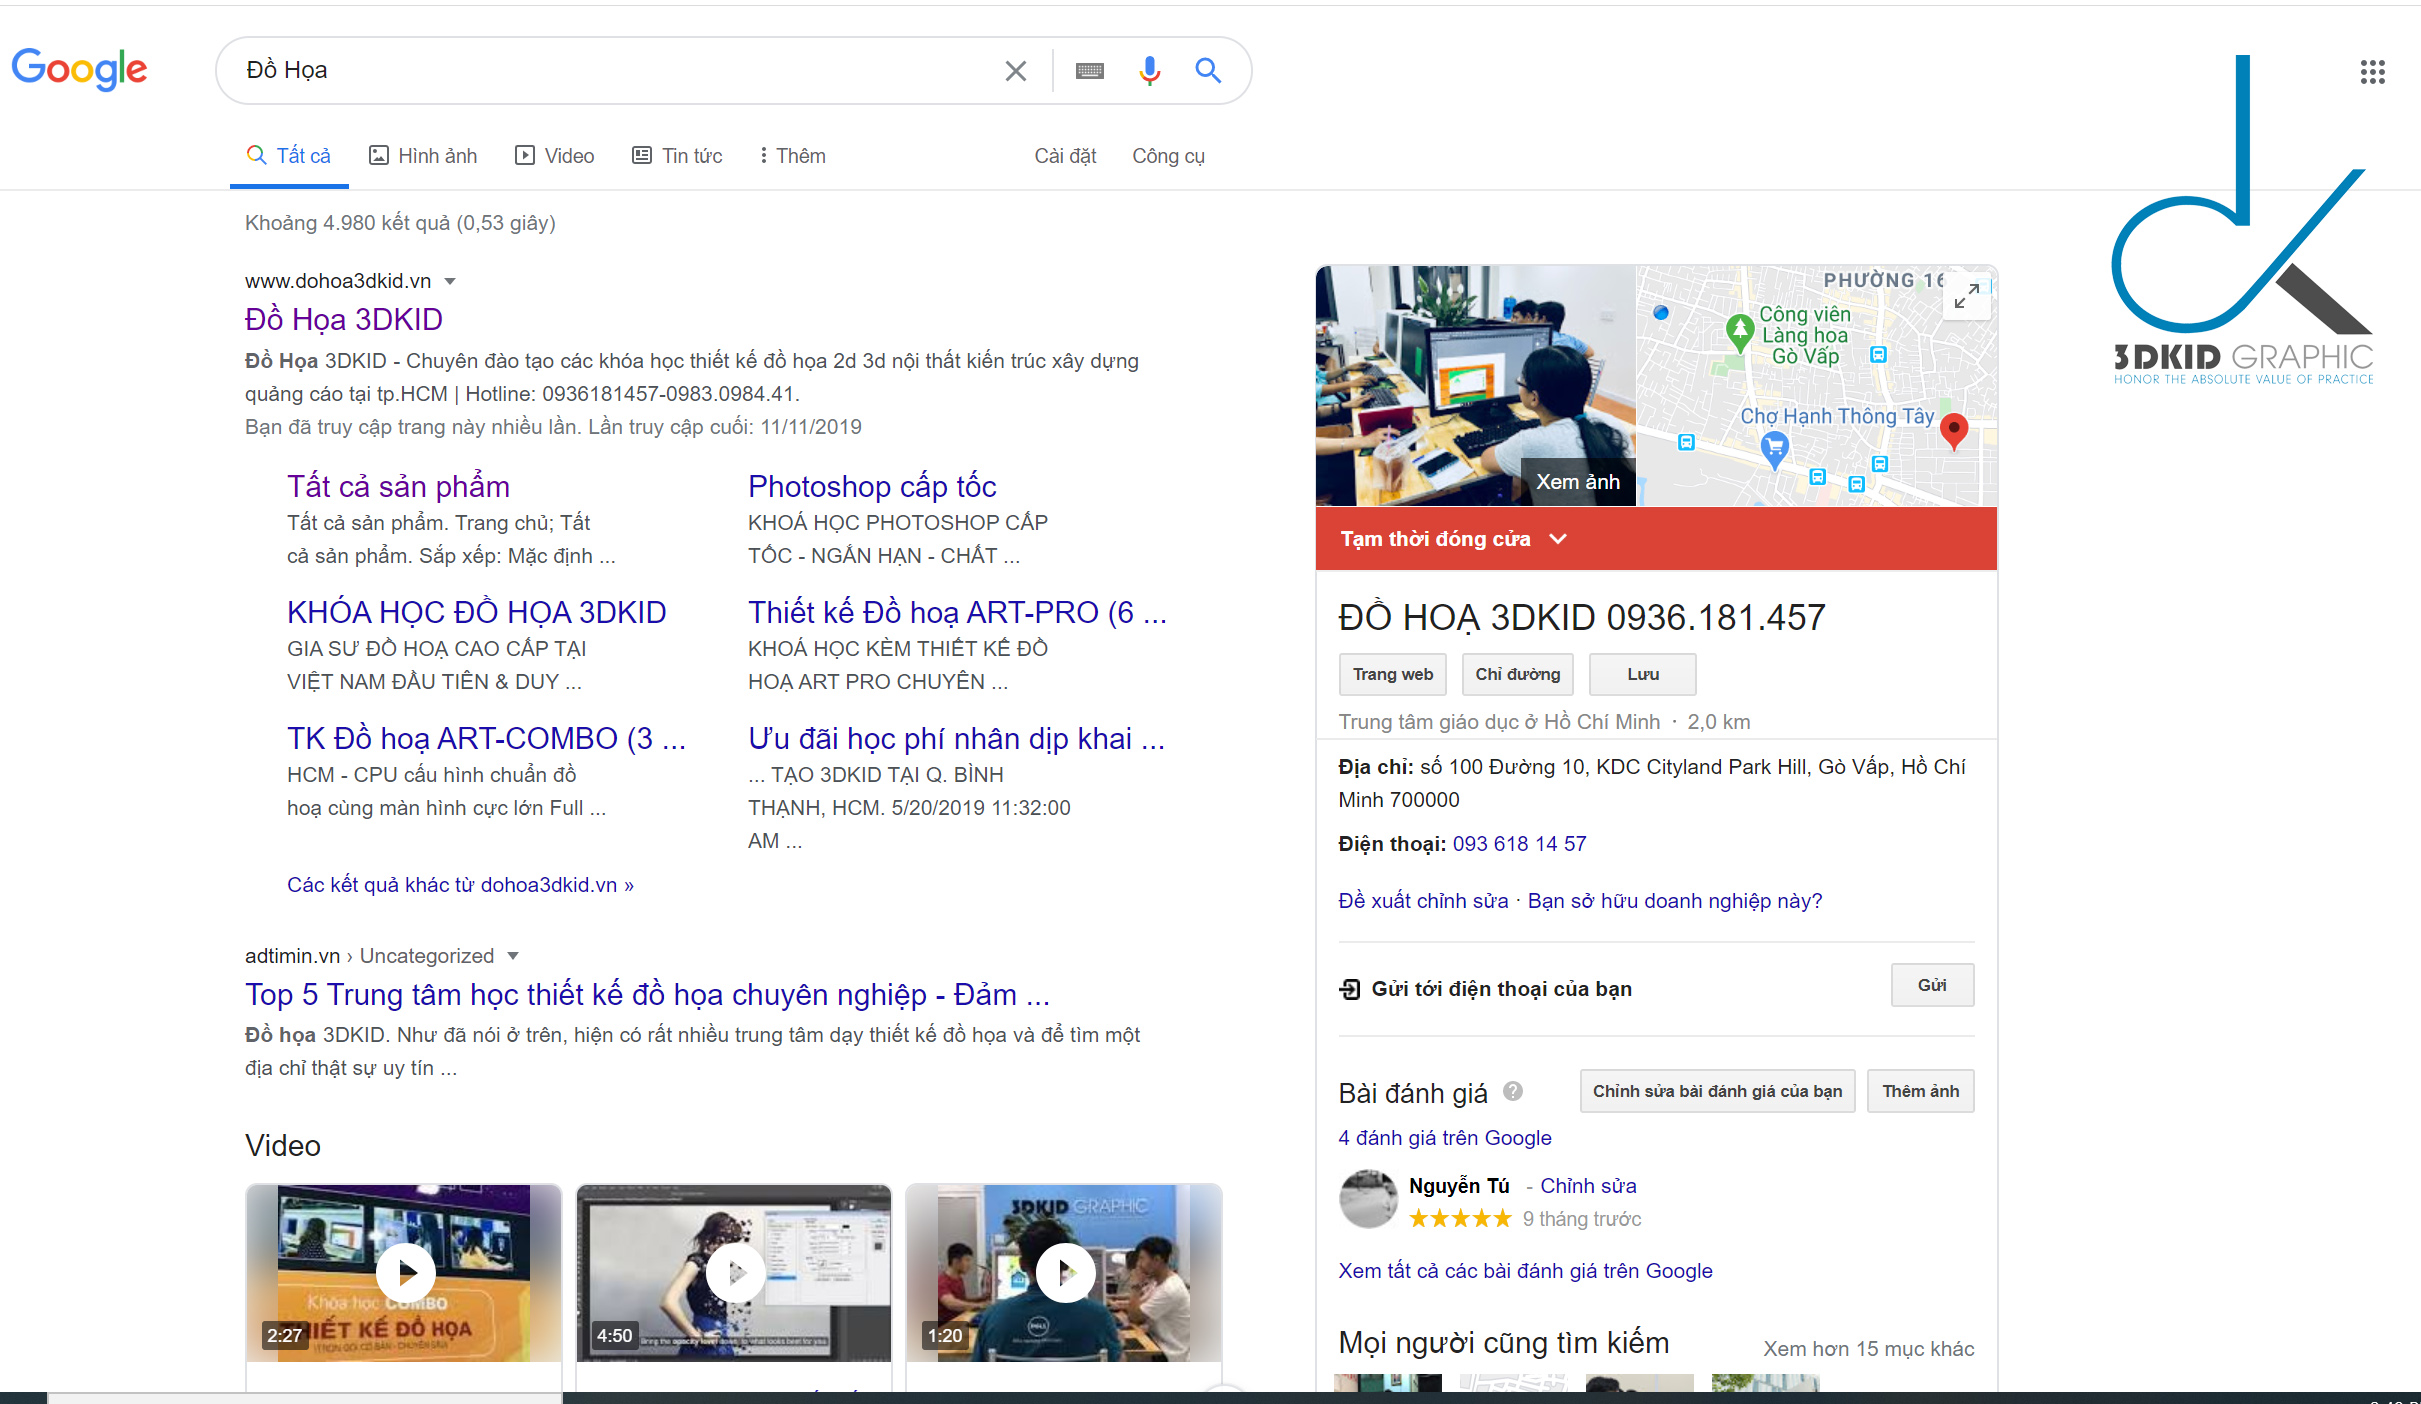This screenshot has width=2421, height=1404.
Task: Switch to the Tin tức tab
Action: [x=677, y=156]
